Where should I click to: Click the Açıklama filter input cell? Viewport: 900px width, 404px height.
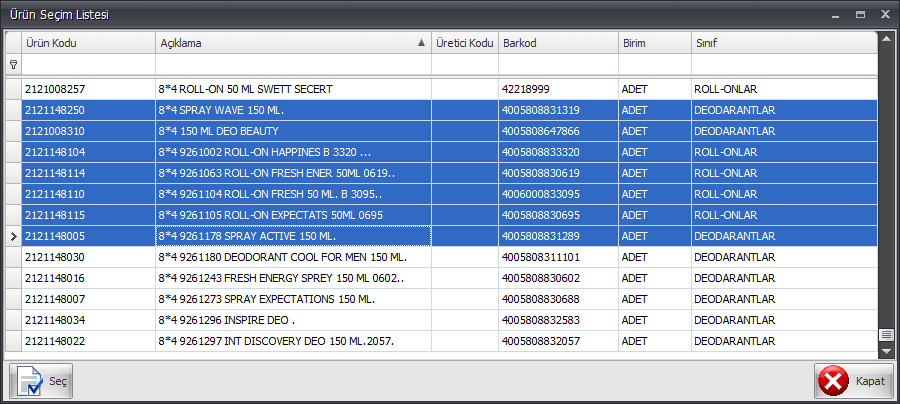coord(292,64)
